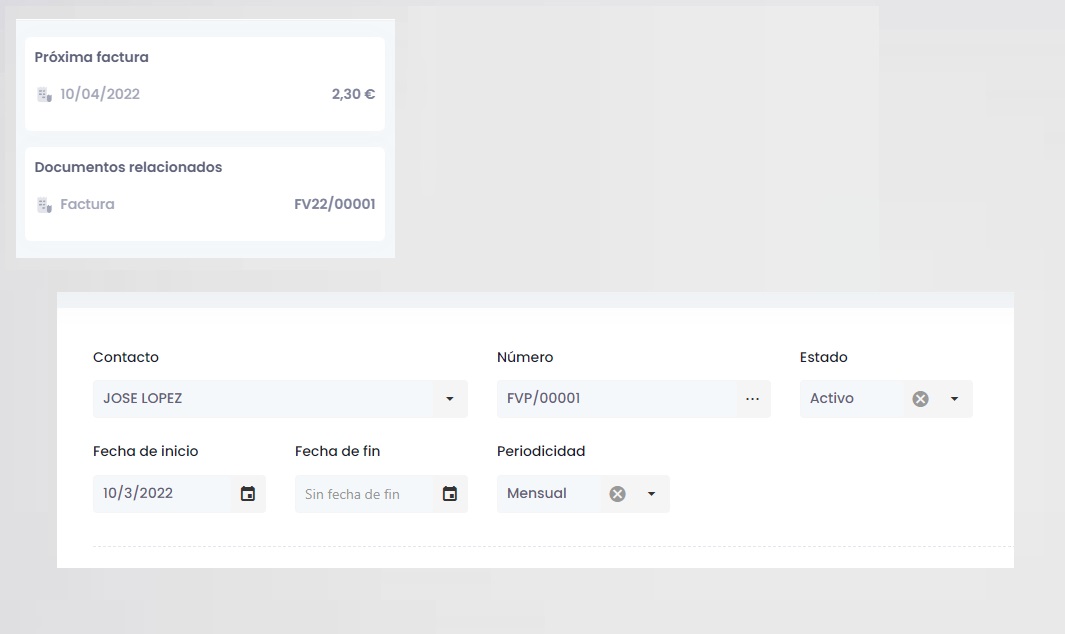Open related invoice FV22/00001
This screenshot has width=1065, height=634.
click(x=335, y=204)
